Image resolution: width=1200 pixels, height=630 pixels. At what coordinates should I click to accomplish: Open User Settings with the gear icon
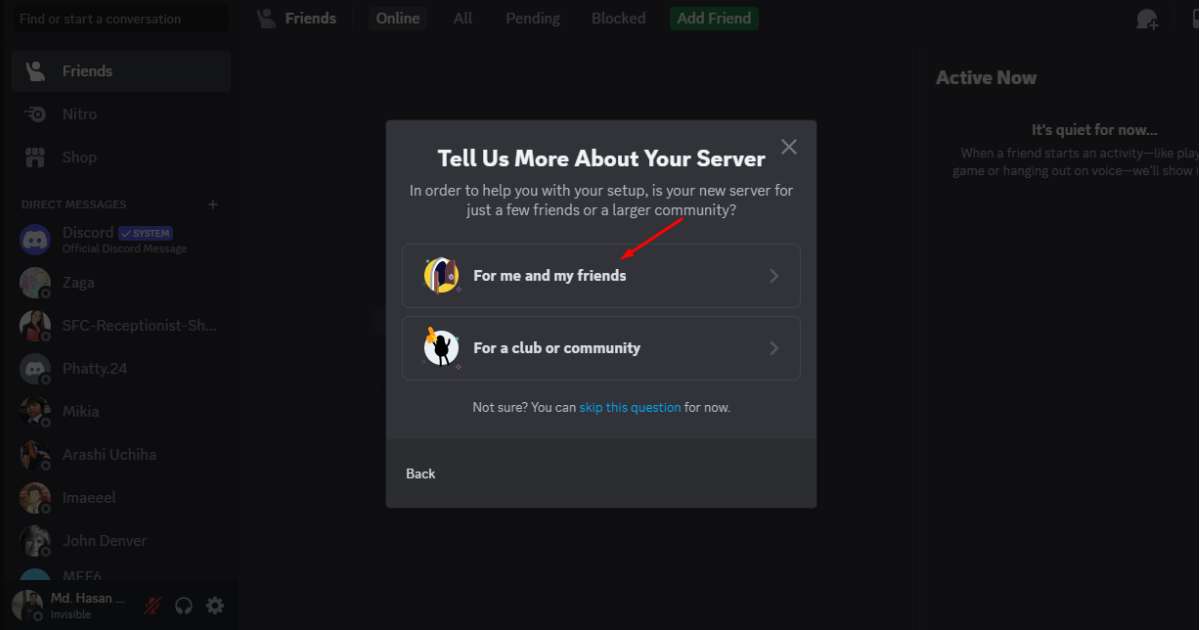click(x=215, y=605)
